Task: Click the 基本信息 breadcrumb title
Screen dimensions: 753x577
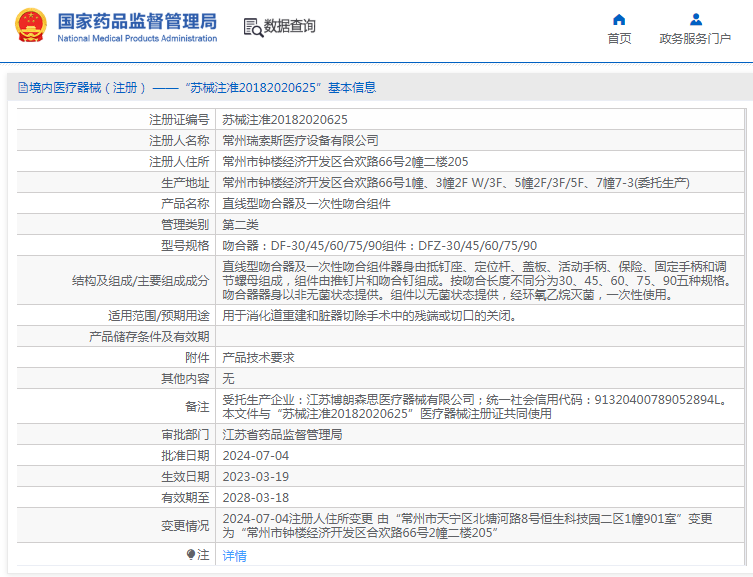Action: tap(352, 87)
